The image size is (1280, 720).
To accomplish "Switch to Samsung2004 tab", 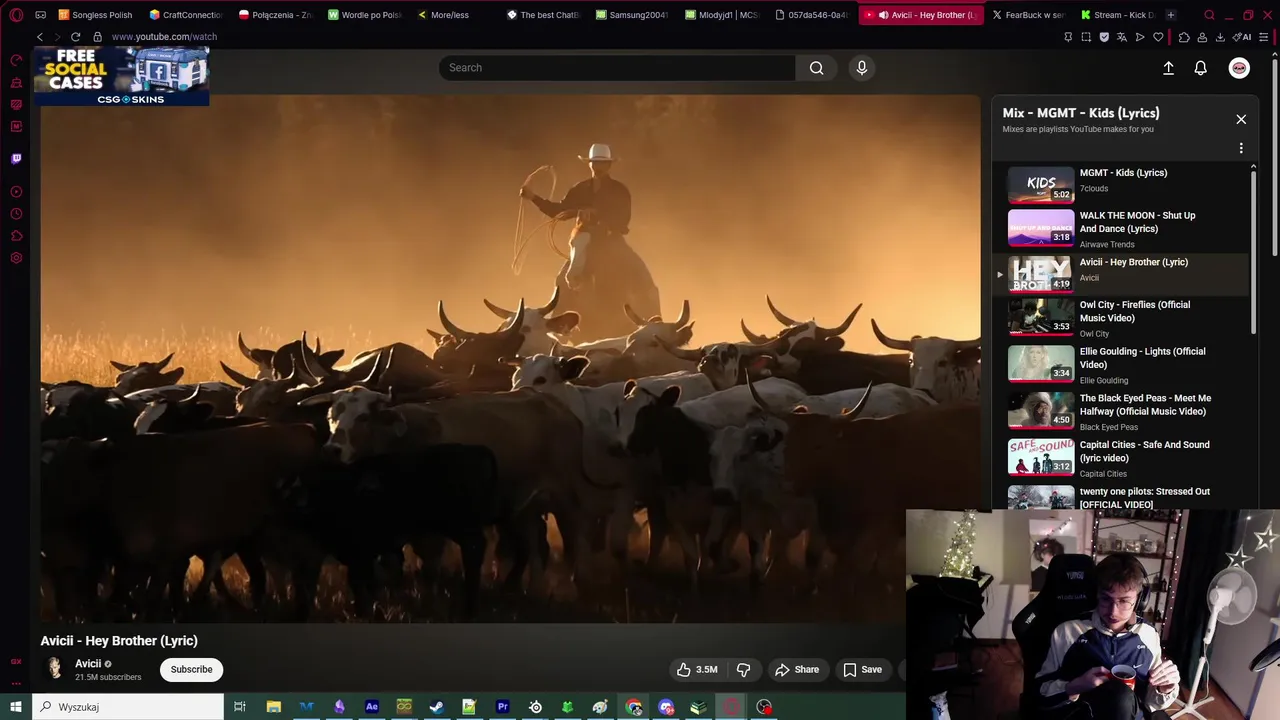I will (633, 15).
